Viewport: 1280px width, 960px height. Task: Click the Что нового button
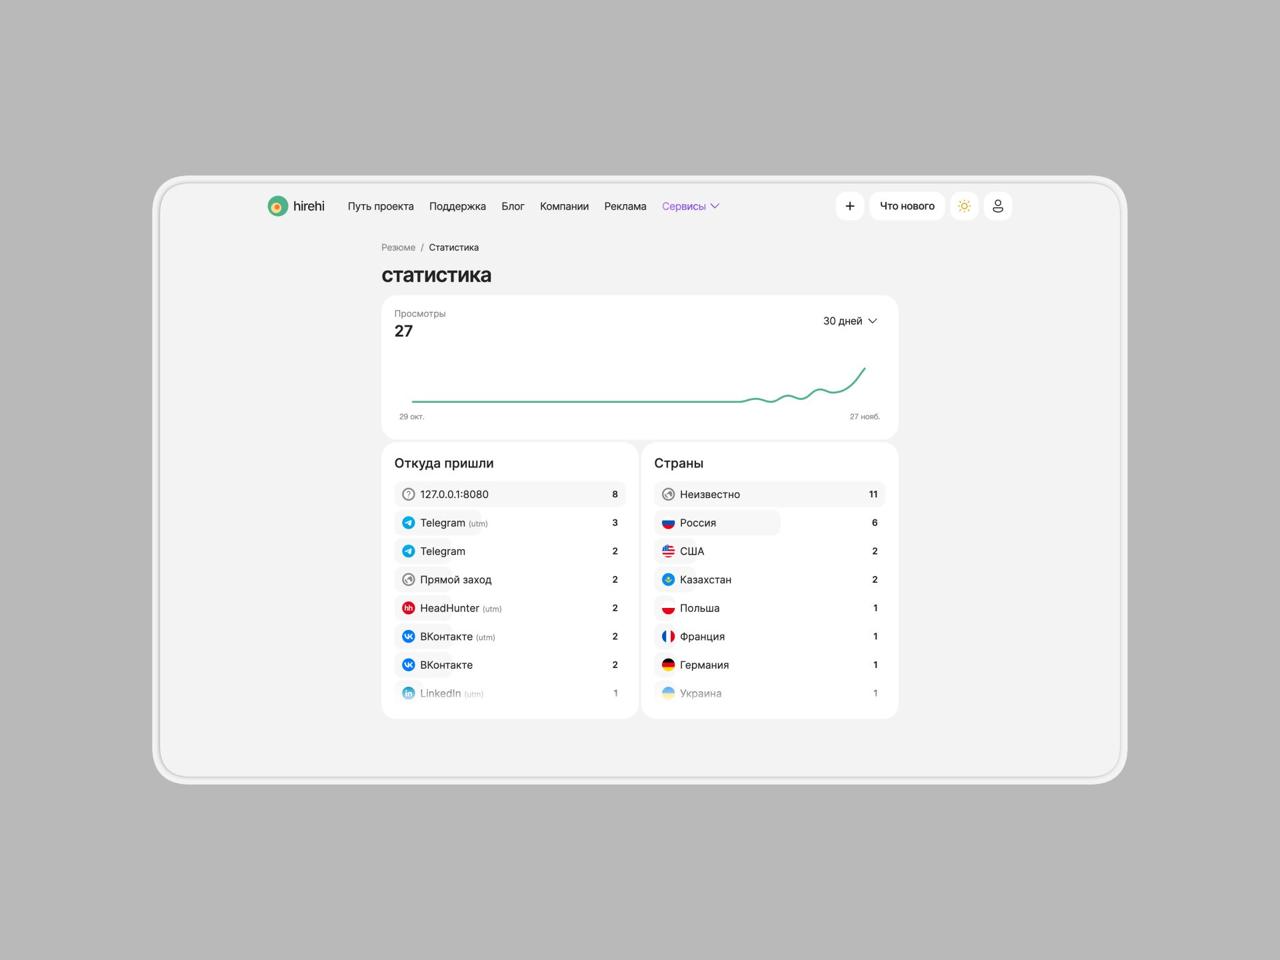coord(907,206)
